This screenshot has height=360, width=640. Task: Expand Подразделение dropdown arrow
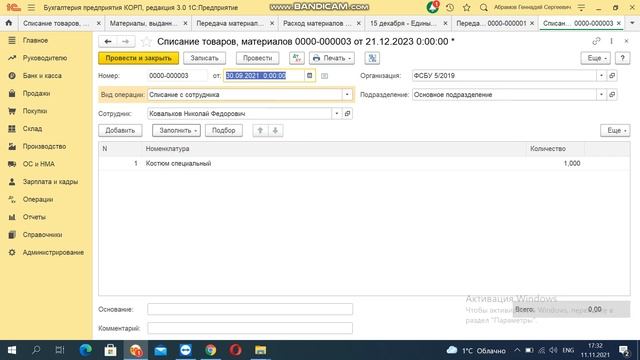[601, 95]
